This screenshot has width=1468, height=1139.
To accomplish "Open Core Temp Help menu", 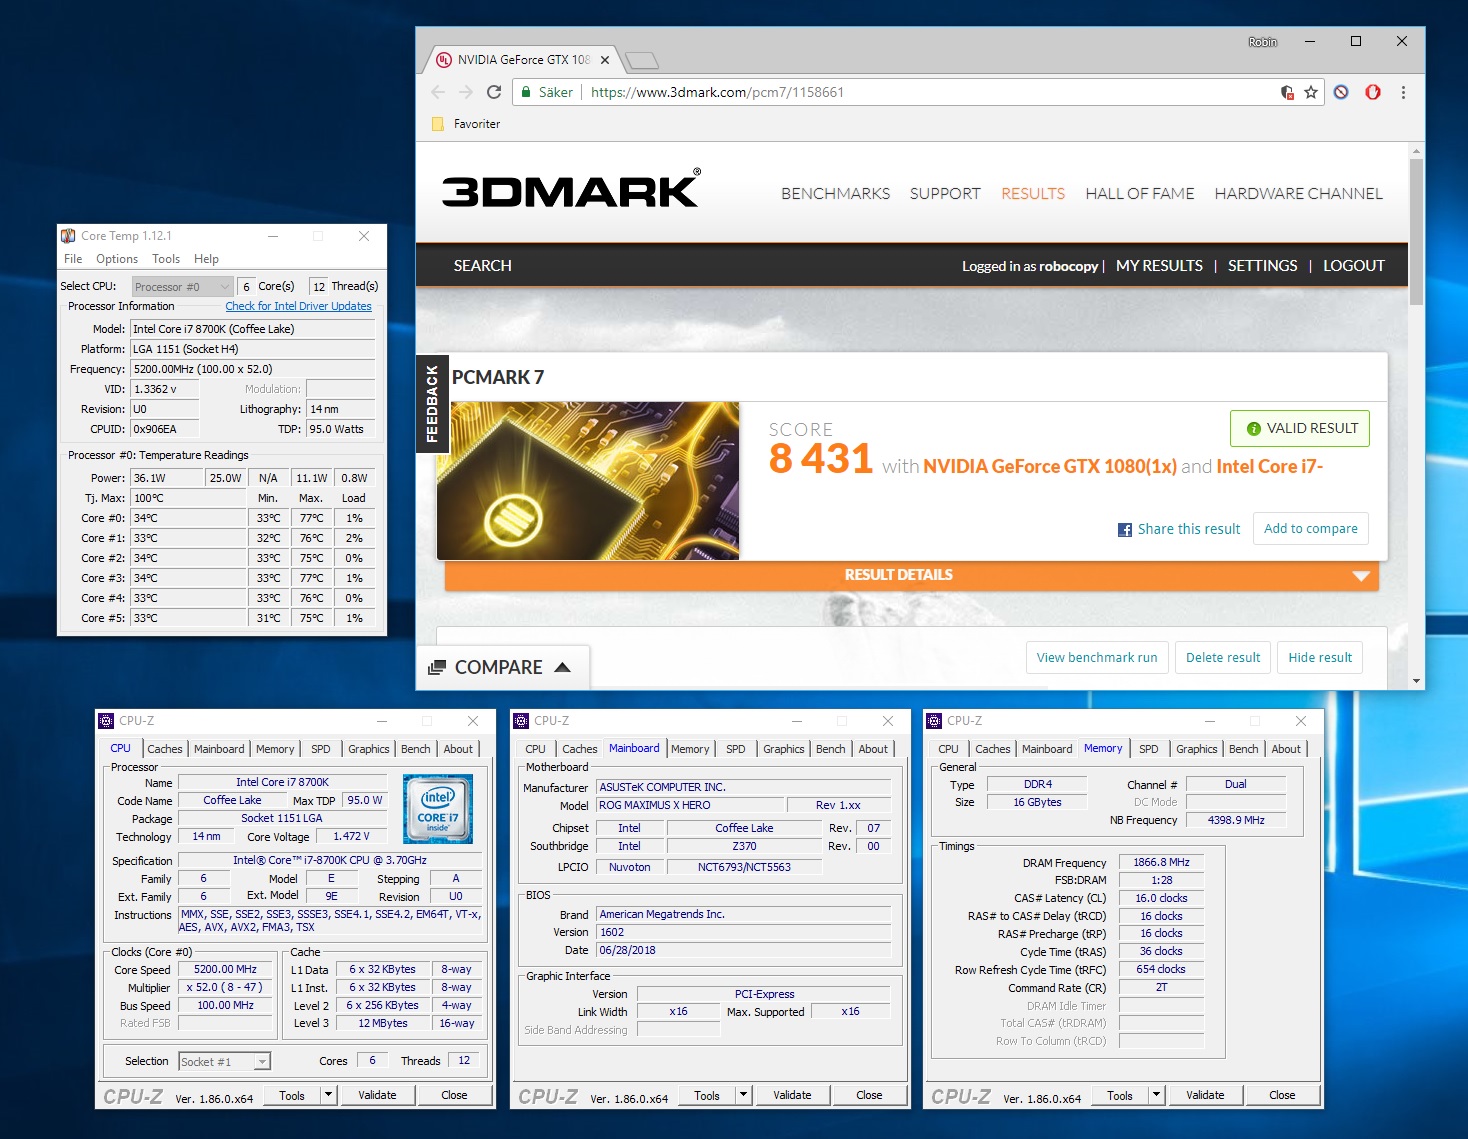I will coord(206,259).
